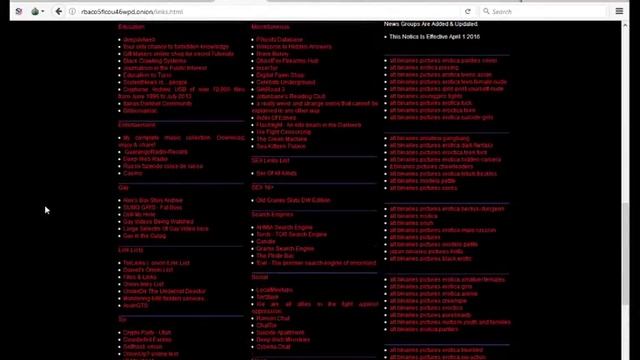Open Deep Web Ministries link

[283, 340]
